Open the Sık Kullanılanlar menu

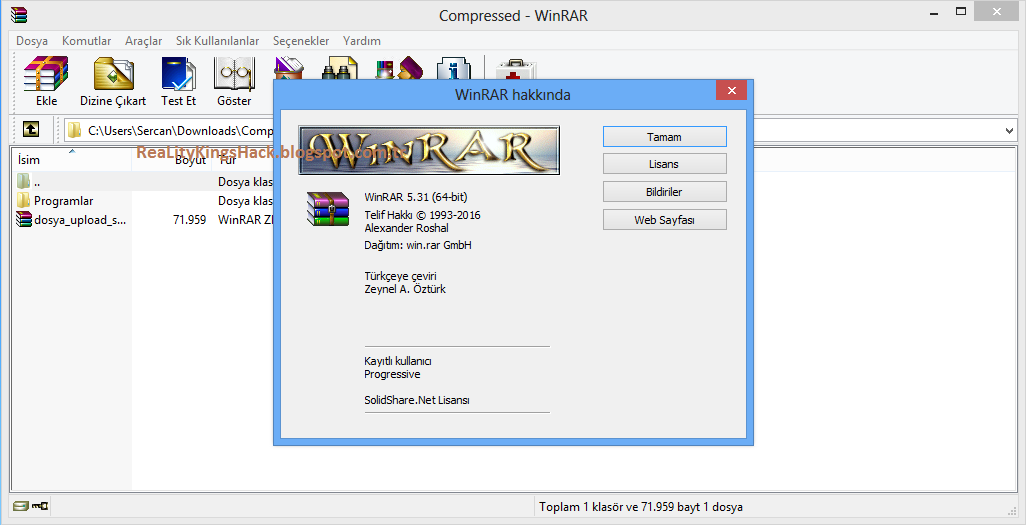(x=217, y=41)
